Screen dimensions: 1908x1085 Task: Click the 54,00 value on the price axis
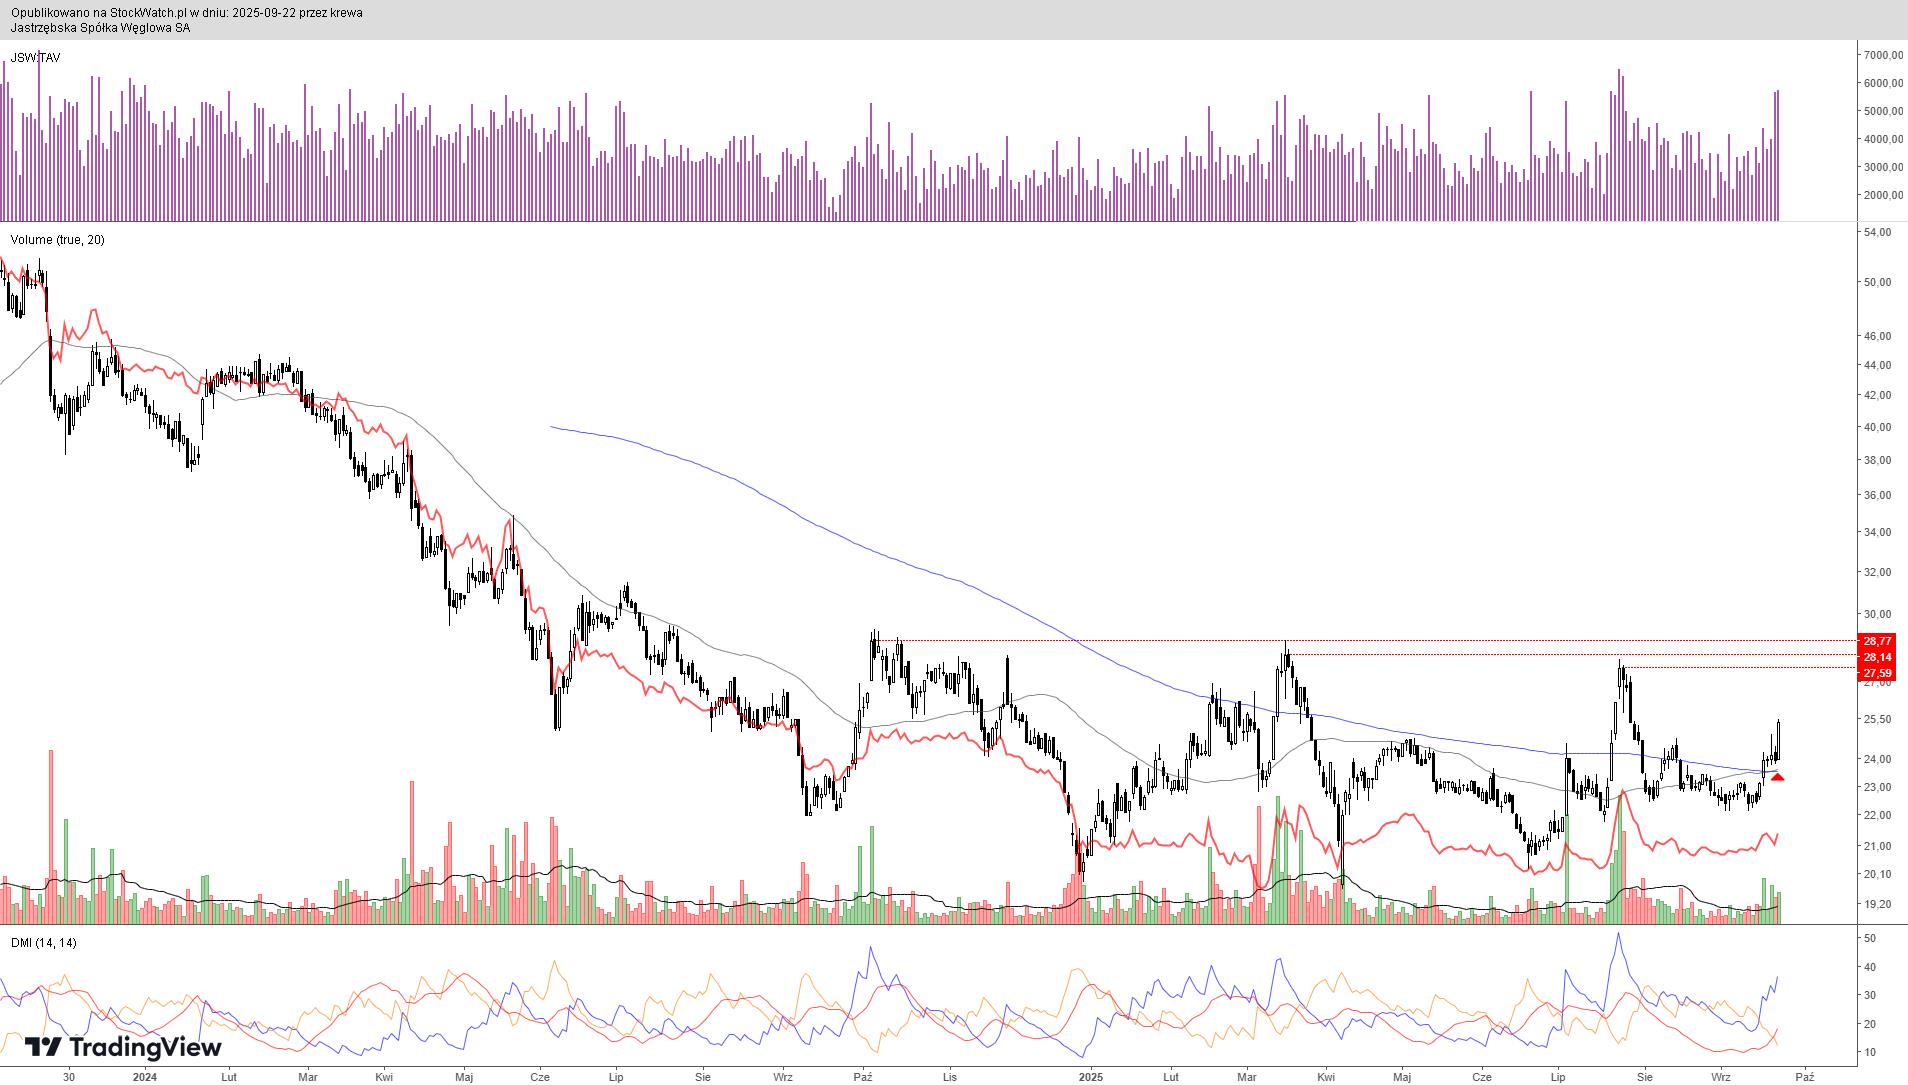(x=1878, y=232)
